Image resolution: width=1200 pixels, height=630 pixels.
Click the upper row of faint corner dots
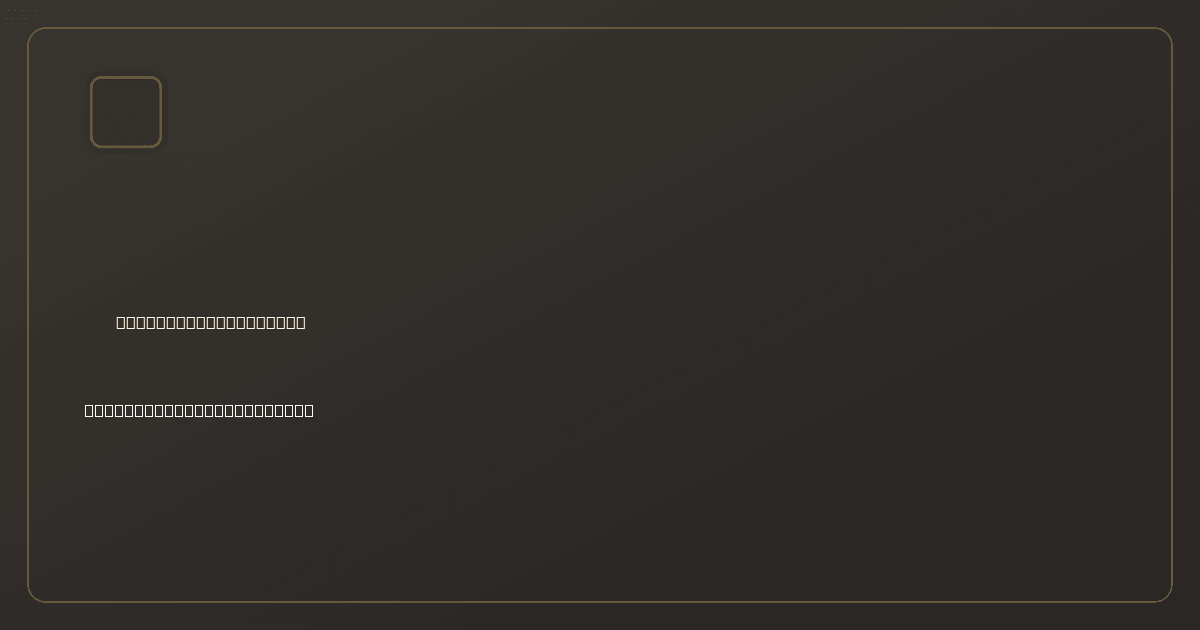pos(22,11)
